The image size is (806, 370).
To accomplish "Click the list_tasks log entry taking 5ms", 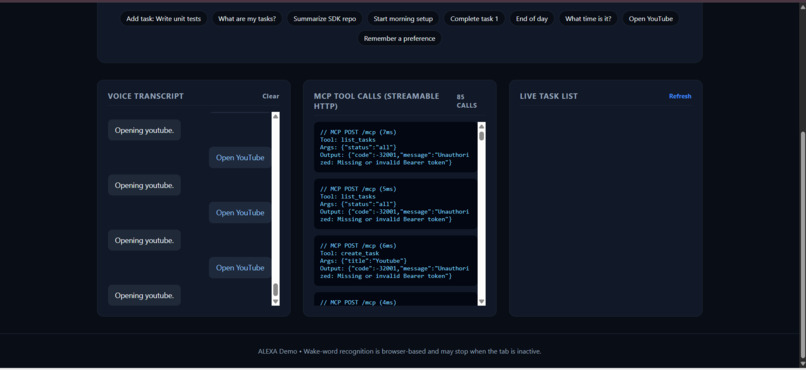I will tap(395, 204).
